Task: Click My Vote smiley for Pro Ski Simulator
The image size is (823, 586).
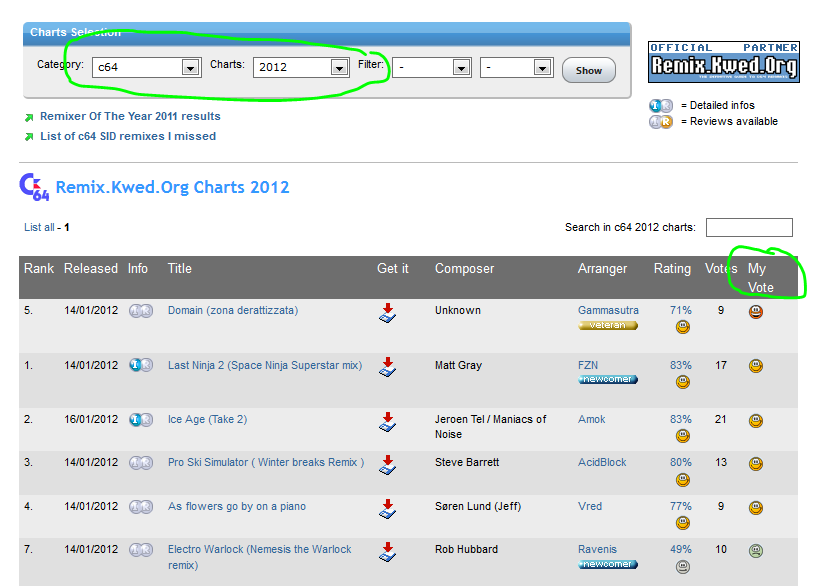Action: [x=756, y=464]
